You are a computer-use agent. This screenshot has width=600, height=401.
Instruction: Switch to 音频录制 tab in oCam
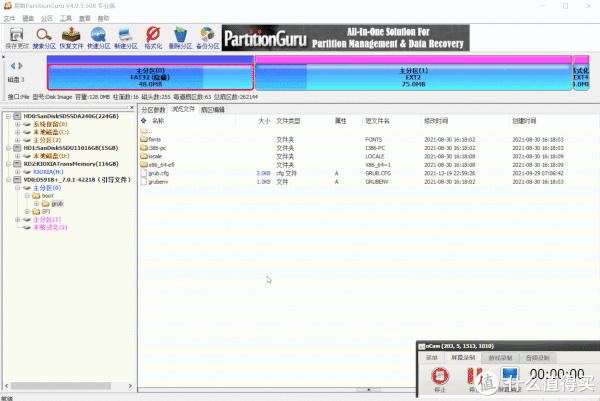[538, 358]
